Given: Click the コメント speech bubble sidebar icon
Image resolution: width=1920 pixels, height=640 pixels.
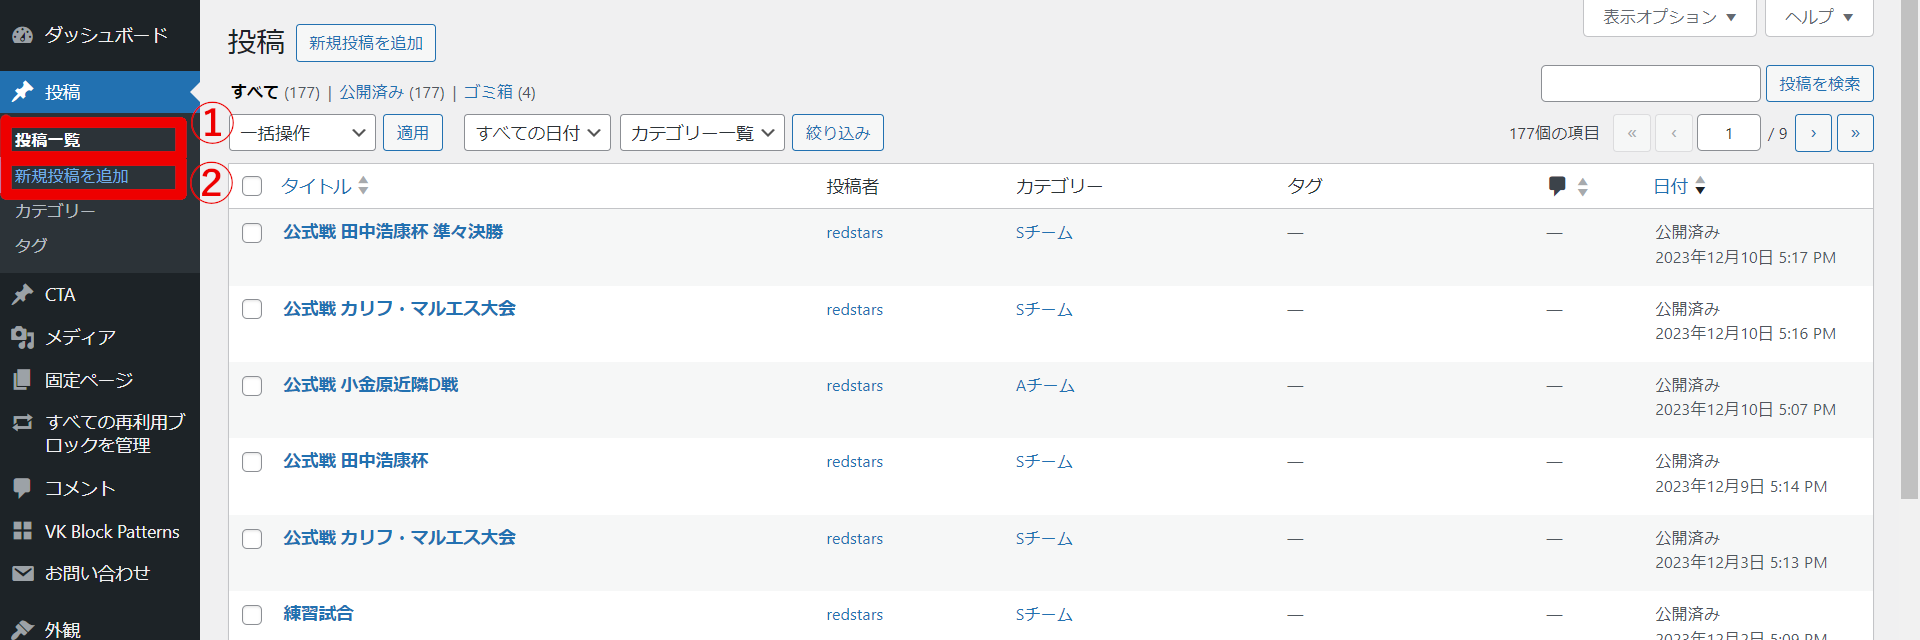Looking at the screenshot, I should click(22, 488).
